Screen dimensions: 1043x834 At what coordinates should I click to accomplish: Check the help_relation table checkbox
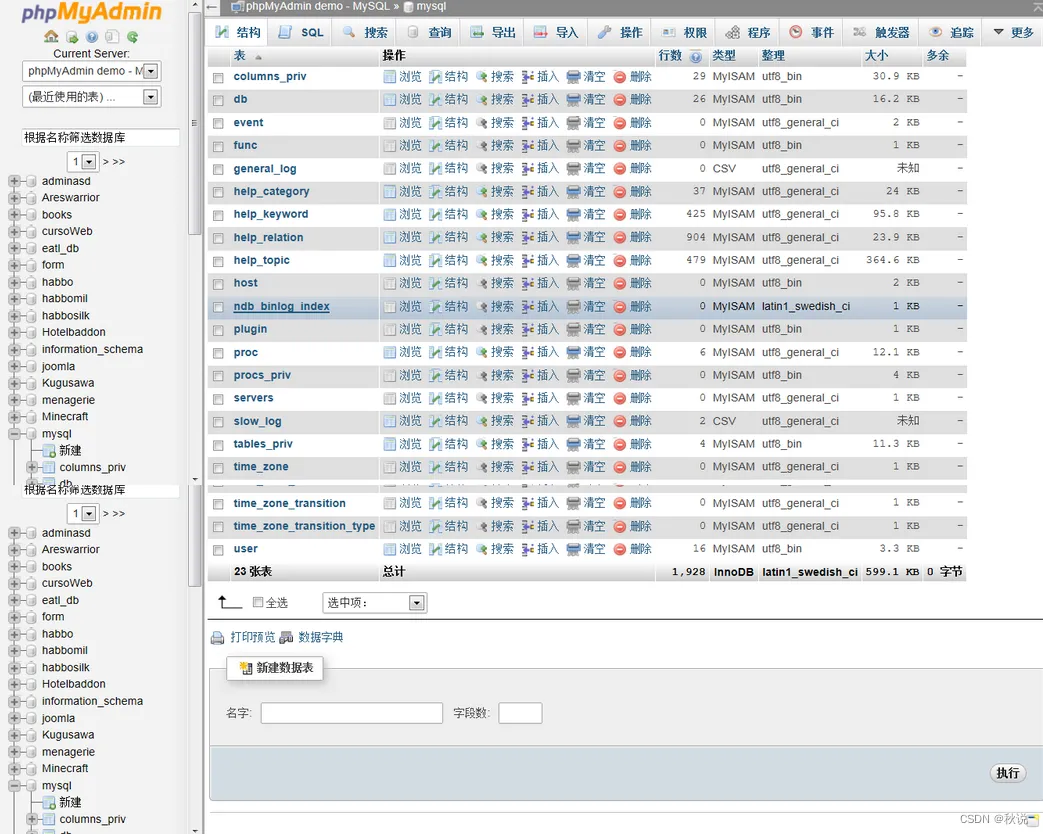coord(218,238)
